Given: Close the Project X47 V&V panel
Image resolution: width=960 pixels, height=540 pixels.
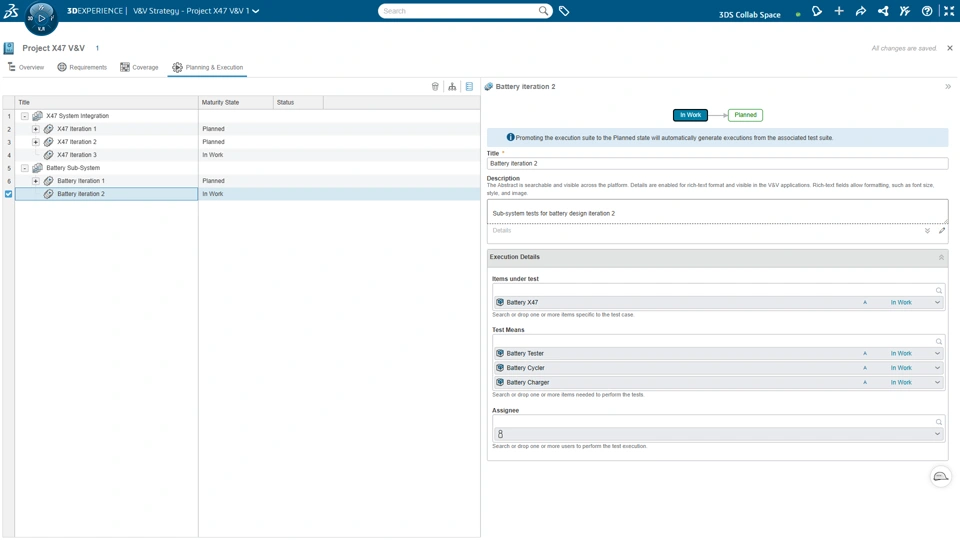Looking at the screenshot, I should [x=950, y=48].
